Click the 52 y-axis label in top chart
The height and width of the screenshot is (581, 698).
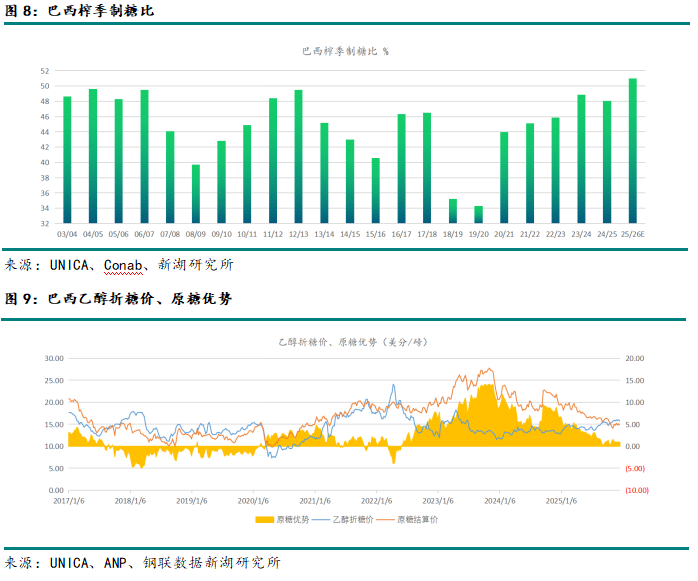click(x=44, y=71)
